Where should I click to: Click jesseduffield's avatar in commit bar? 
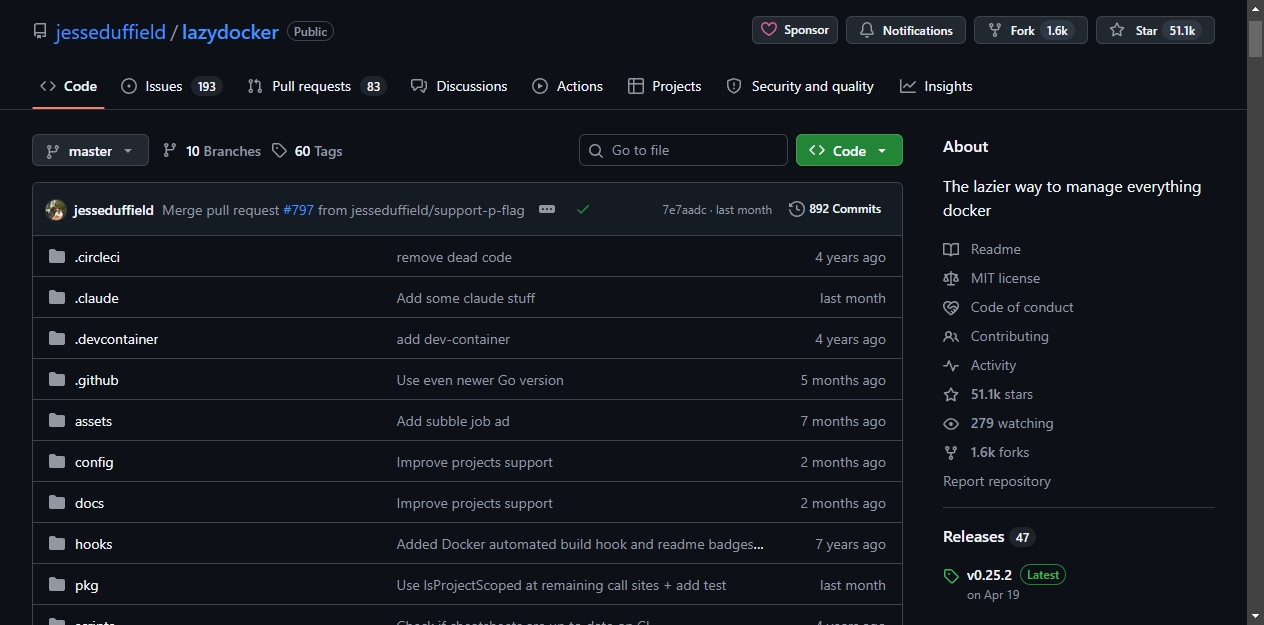56,210
